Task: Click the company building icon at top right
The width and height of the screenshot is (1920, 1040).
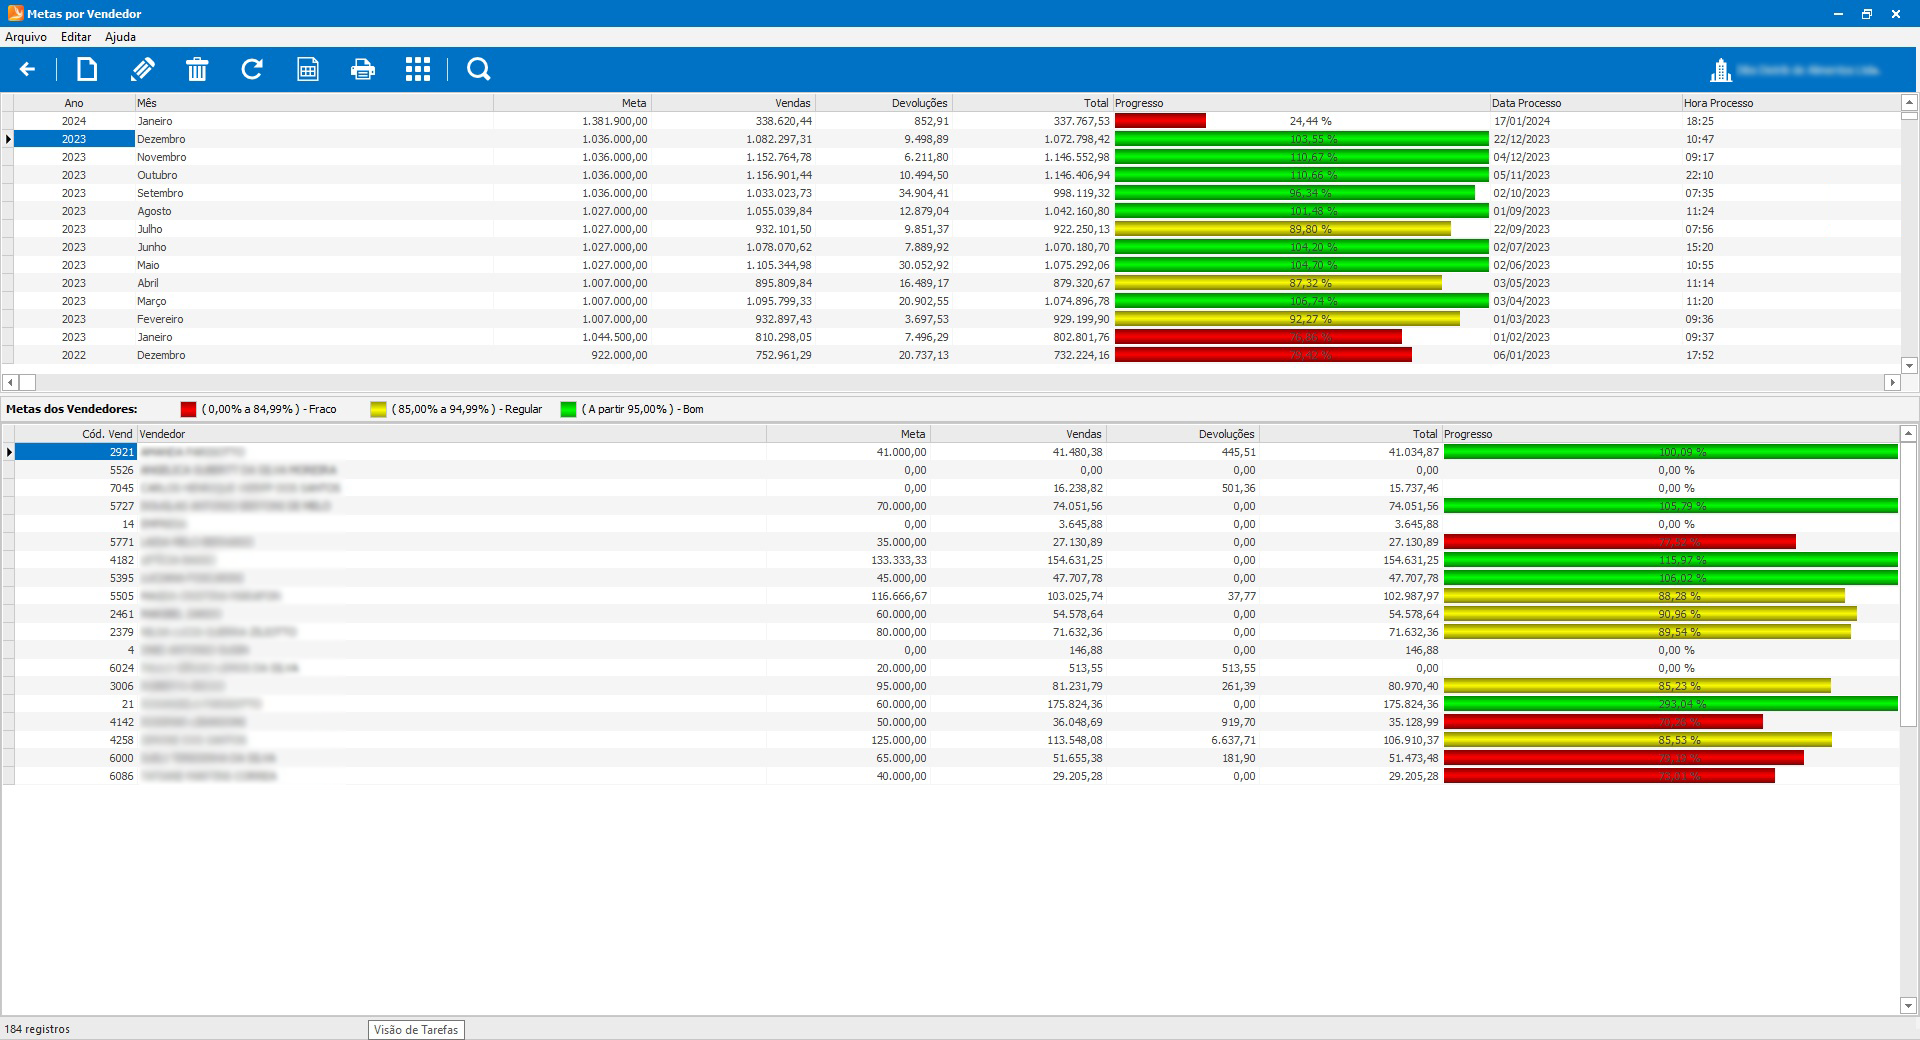Action: (1720, 70)
